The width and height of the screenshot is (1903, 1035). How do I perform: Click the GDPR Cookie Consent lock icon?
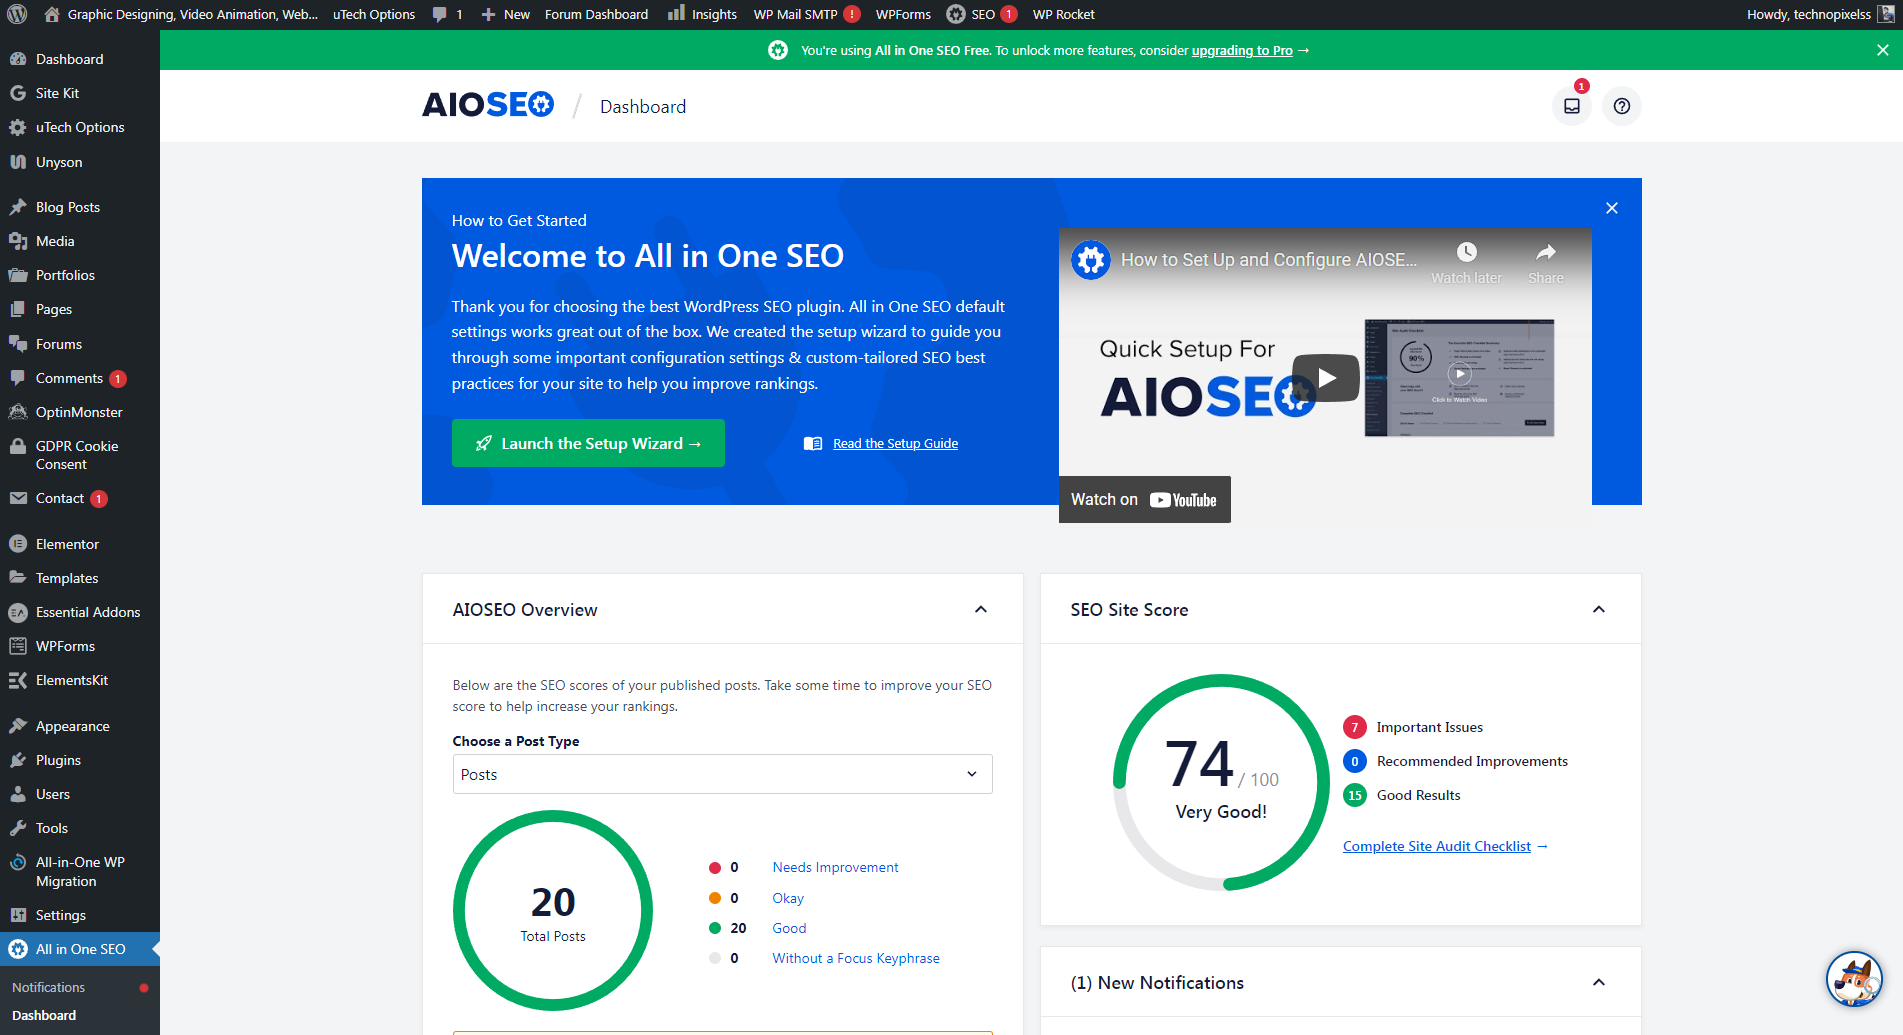click(x=18, y=446)
